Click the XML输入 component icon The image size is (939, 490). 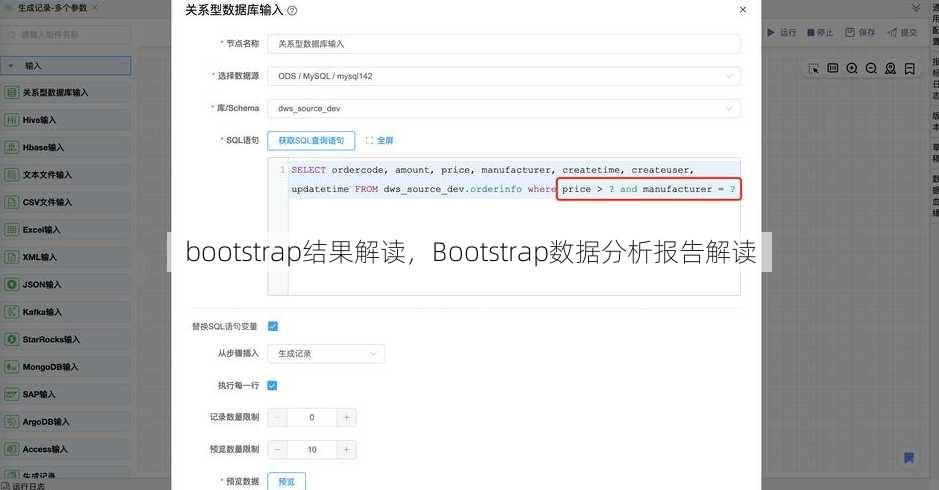11,257
